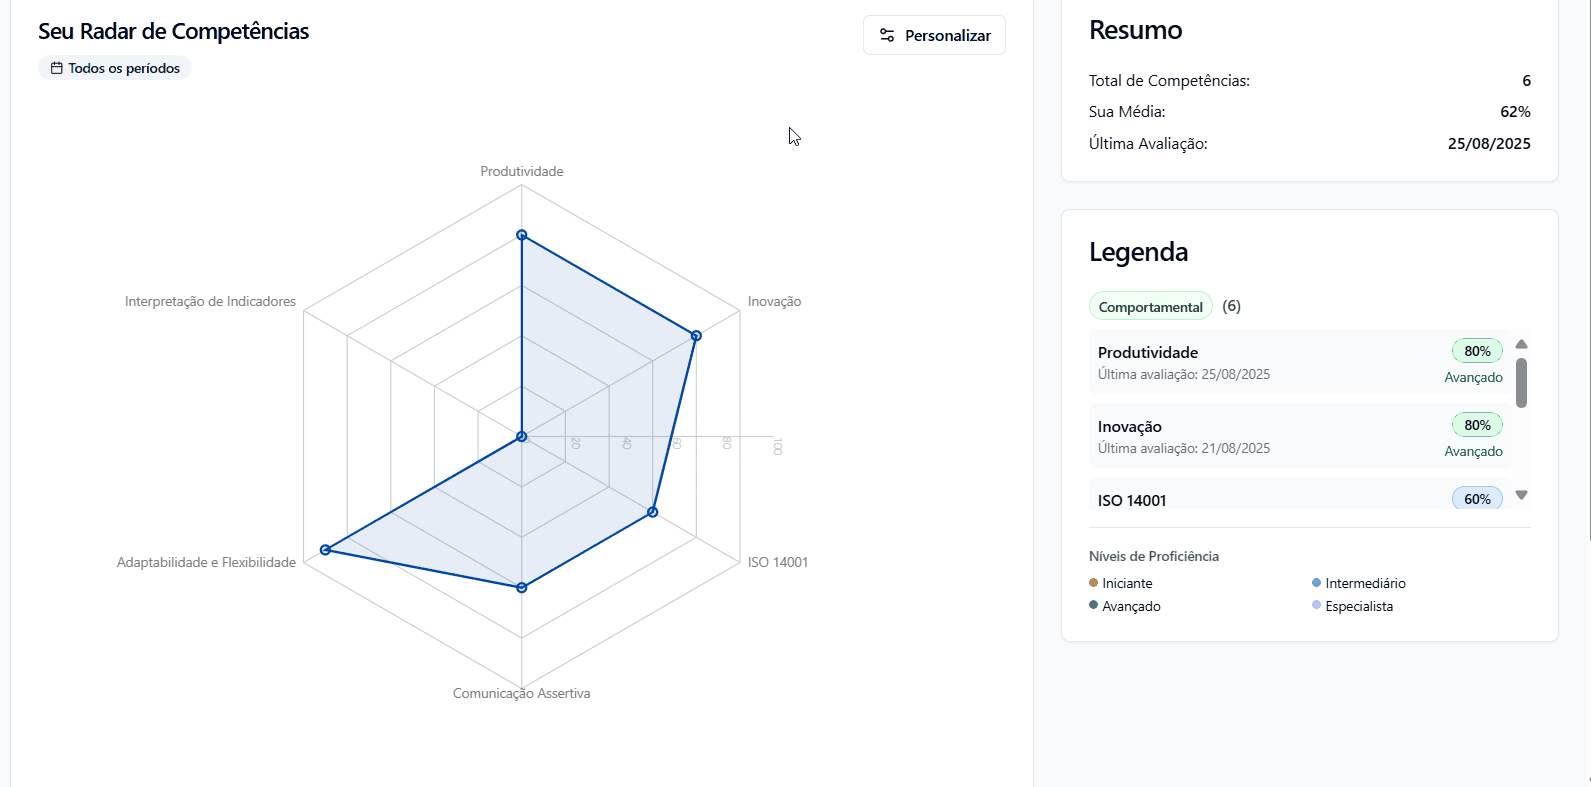This screenshot has height=787, width=1591.
Task: Select the Inovação entry in the legend
Action: (1129, 426)
